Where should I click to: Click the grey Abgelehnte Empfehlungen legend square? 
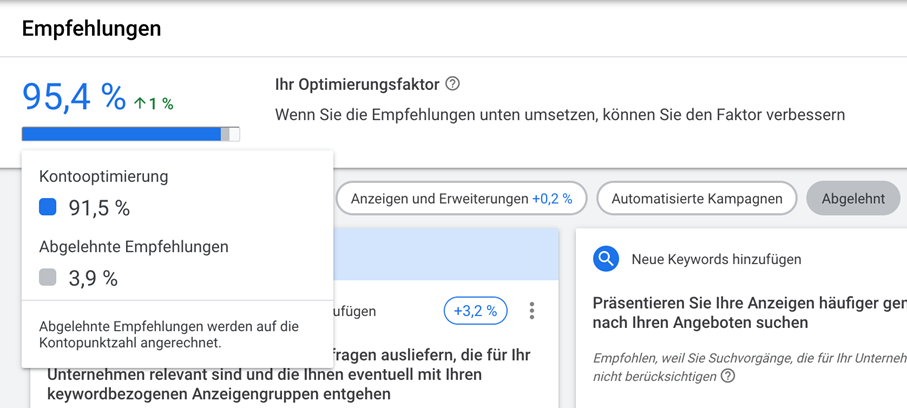48,278
